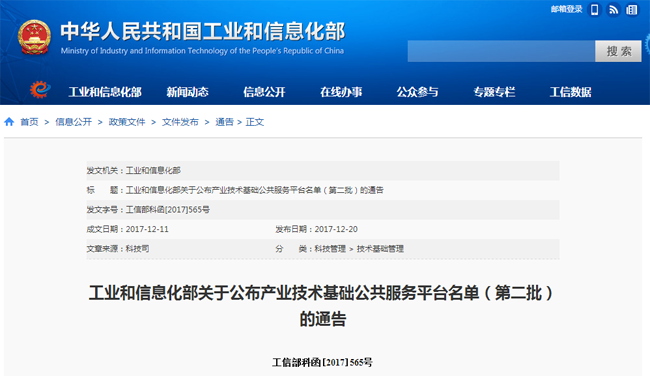Select 工信数据 in the navigation bar
The height and width of the screenshot is (376, 650).
(x=570, y=92)
